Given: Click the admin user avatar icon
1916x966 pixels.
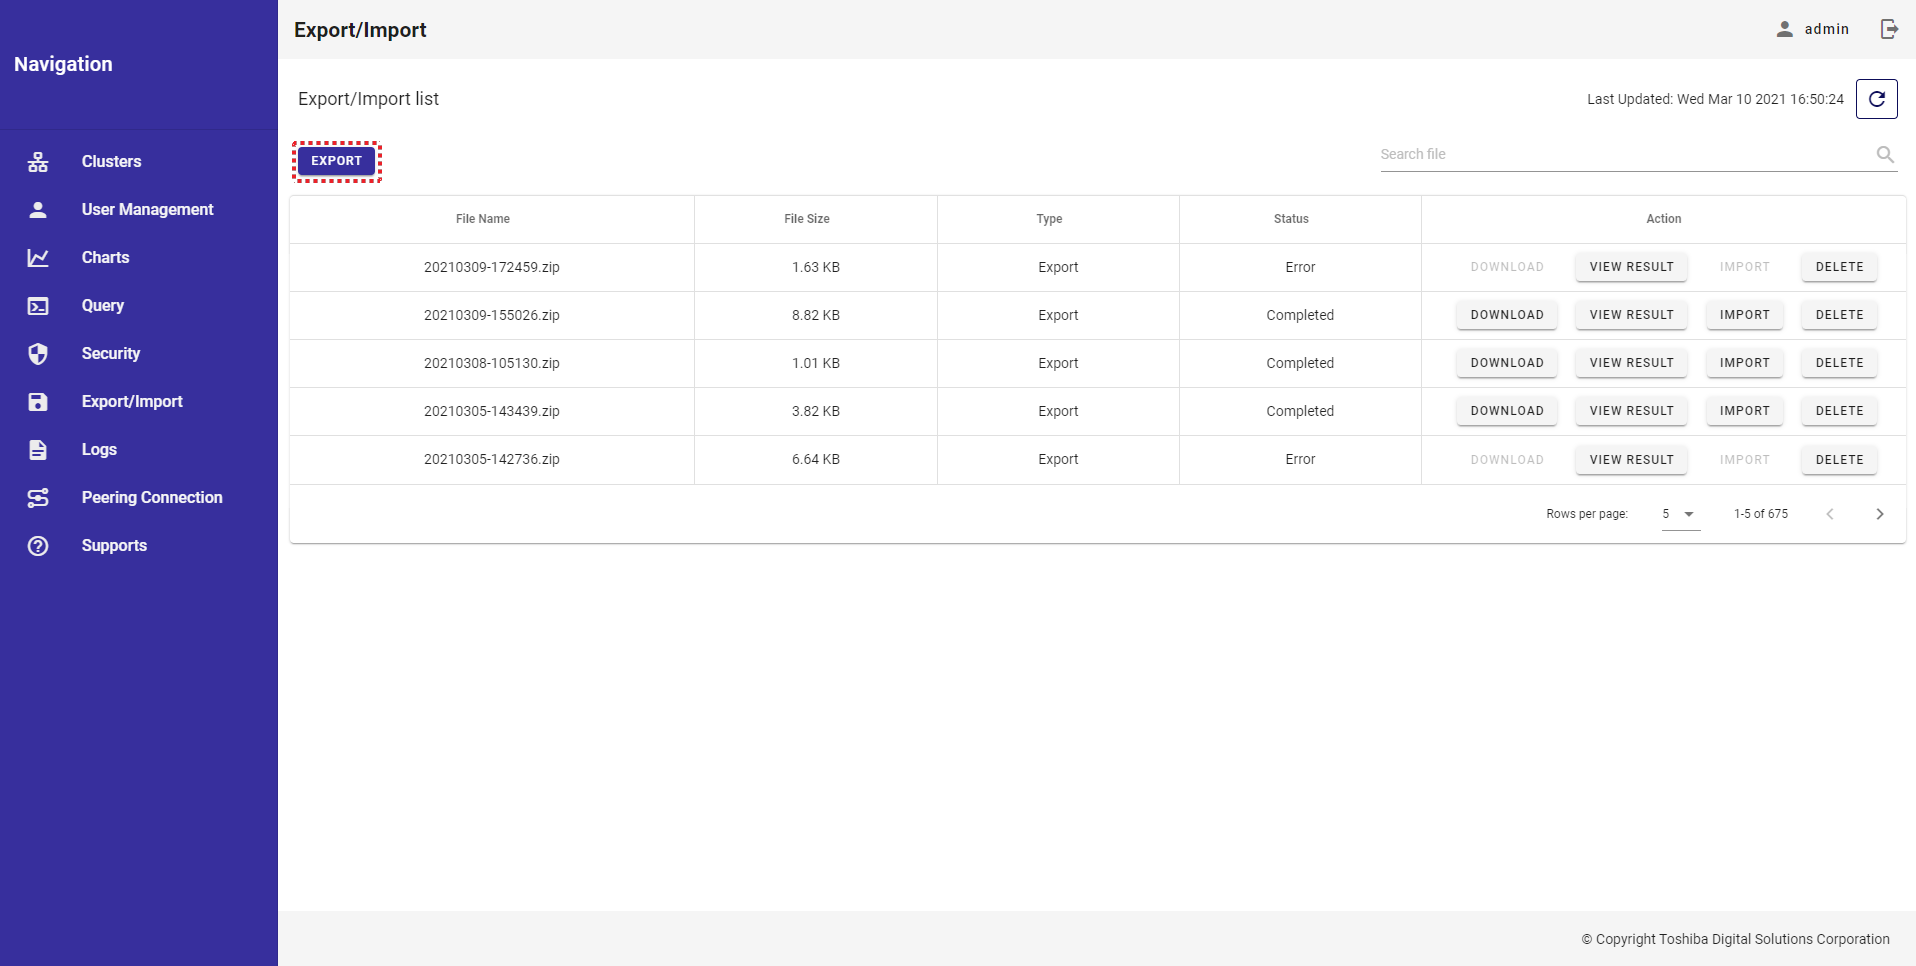Looking at the screenshot, I should (x=1784, y=29).
